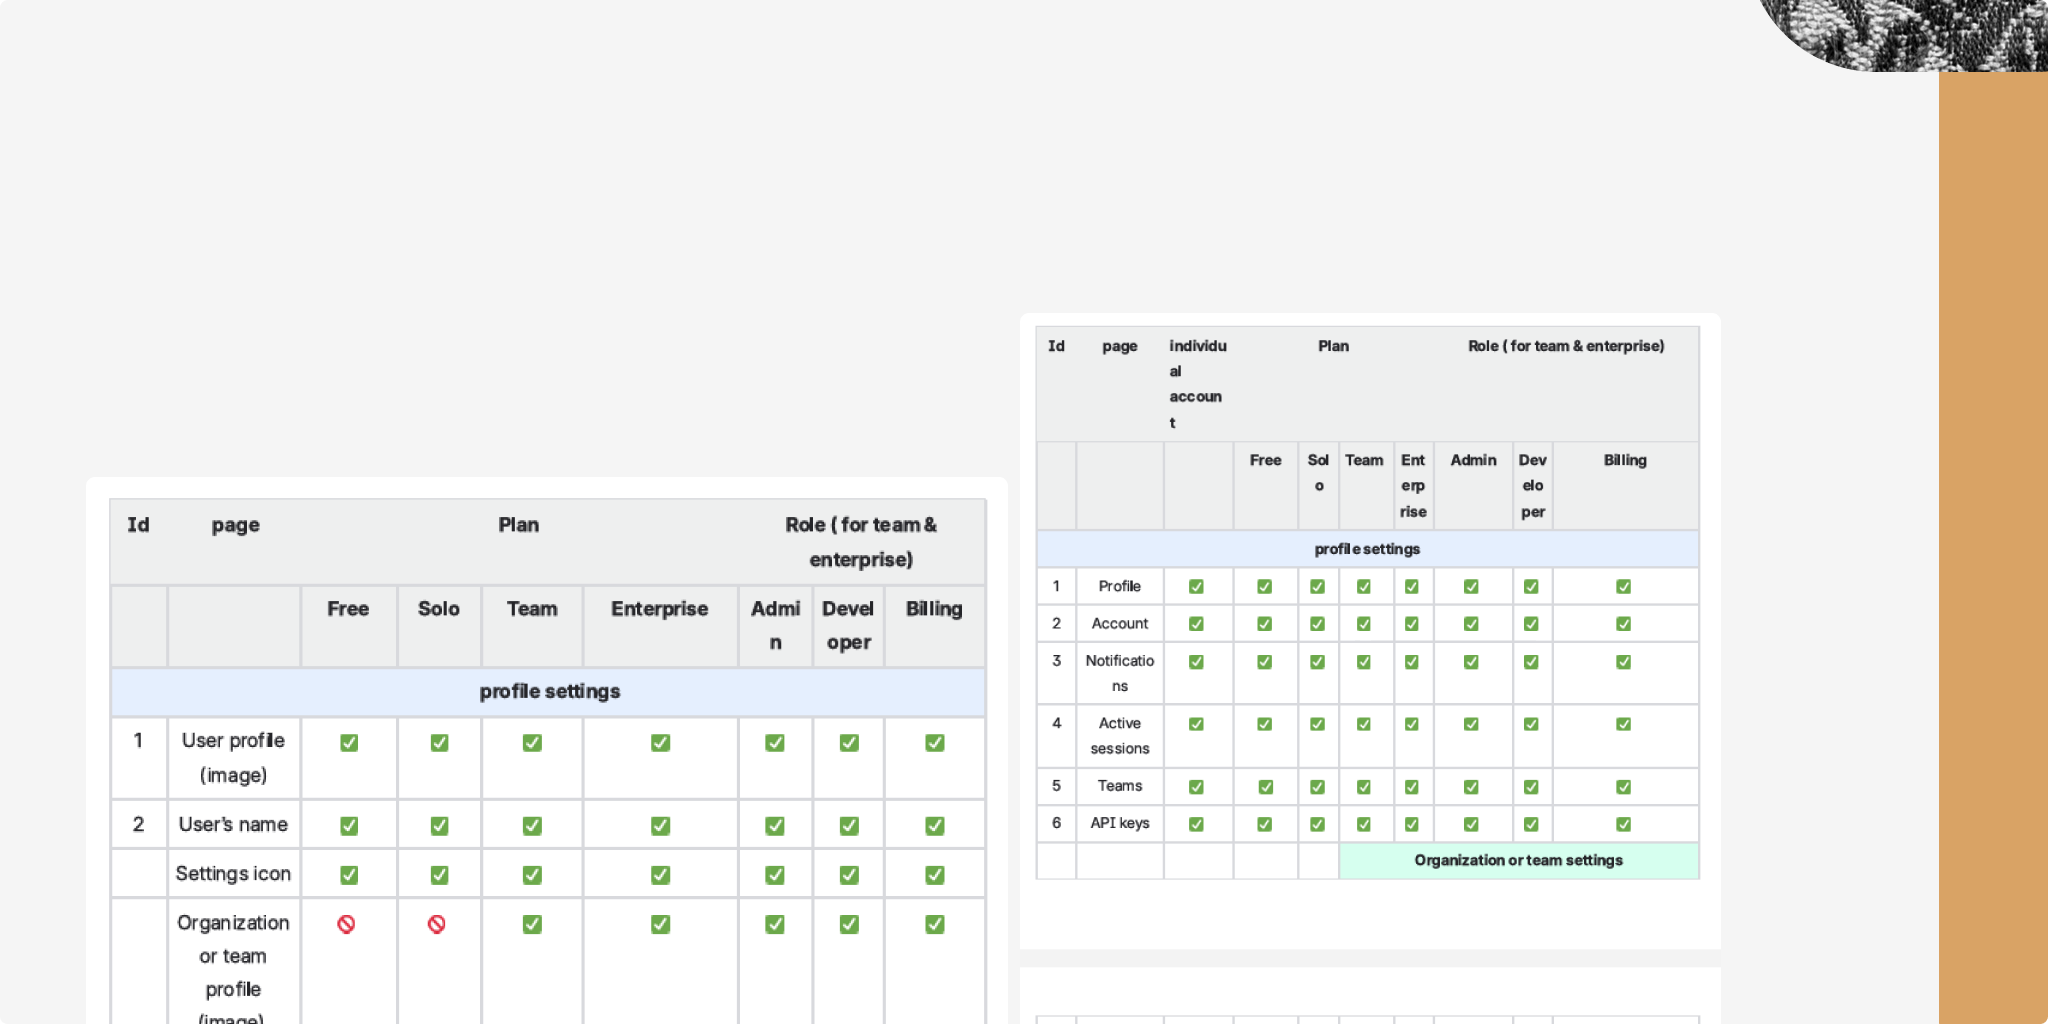Select the Team checkmark in User's name row

[x=532, y=825]
